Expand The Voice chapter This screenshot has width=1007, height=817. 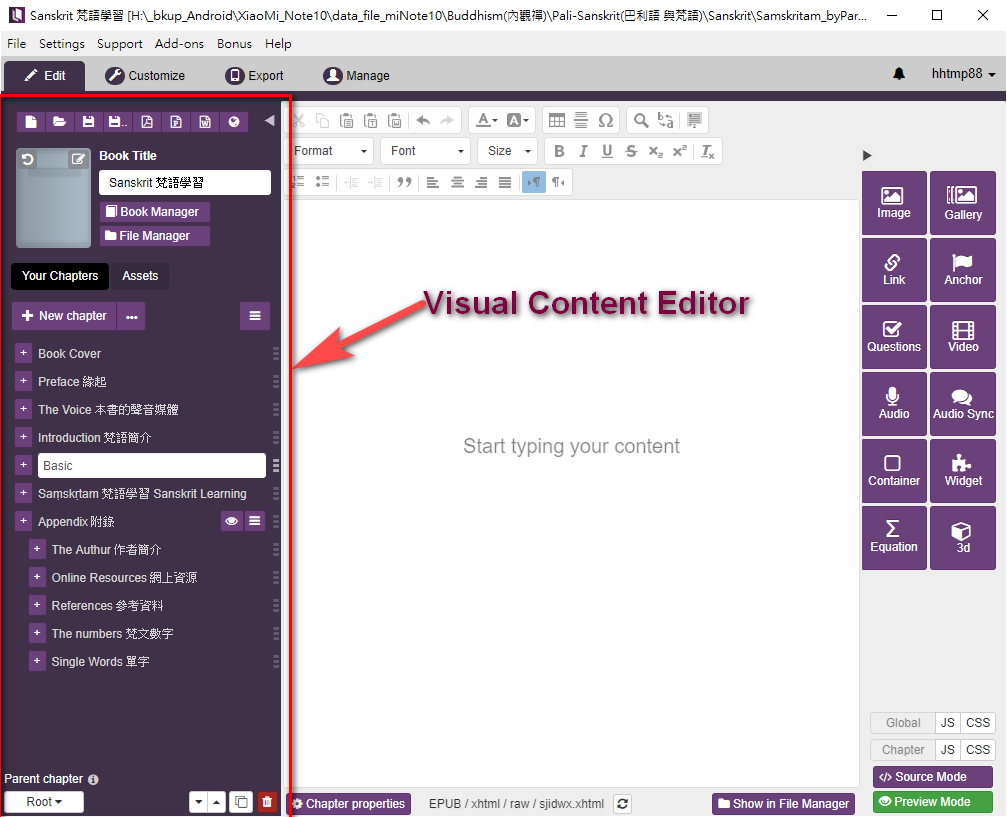coord(23,409)
